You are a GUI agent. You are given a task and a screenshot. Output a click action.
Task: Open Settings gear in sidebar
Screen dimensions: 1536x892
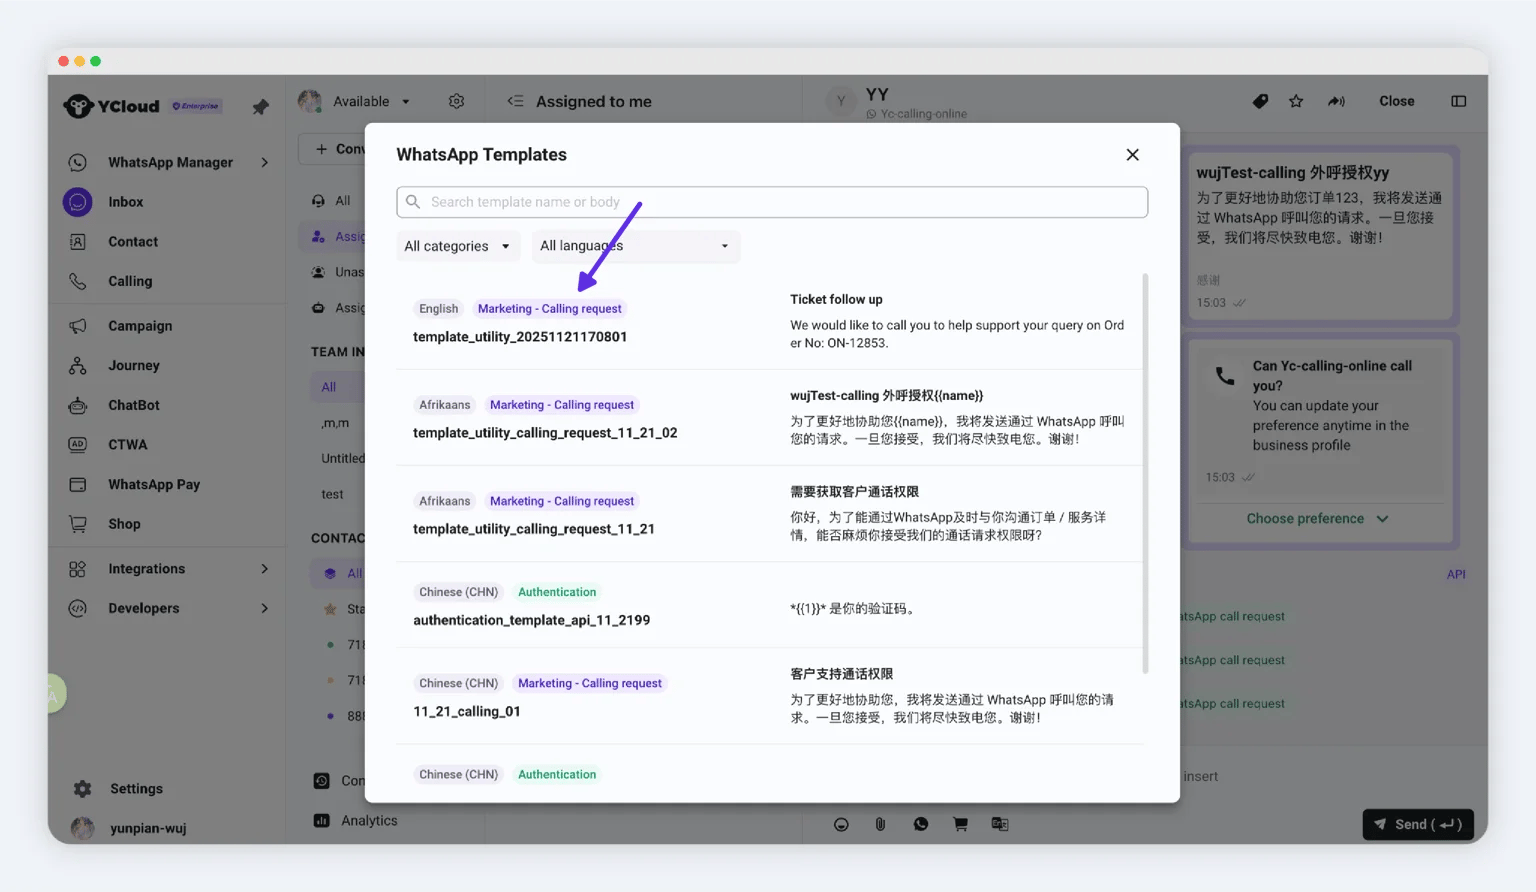(83, 789)
